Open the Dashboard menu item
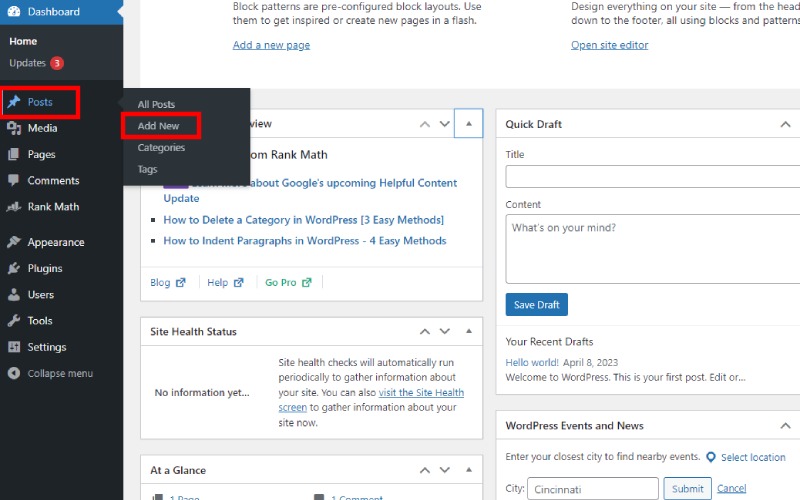The width and height of the screenshot is (800, 500). tap(61, 11)
